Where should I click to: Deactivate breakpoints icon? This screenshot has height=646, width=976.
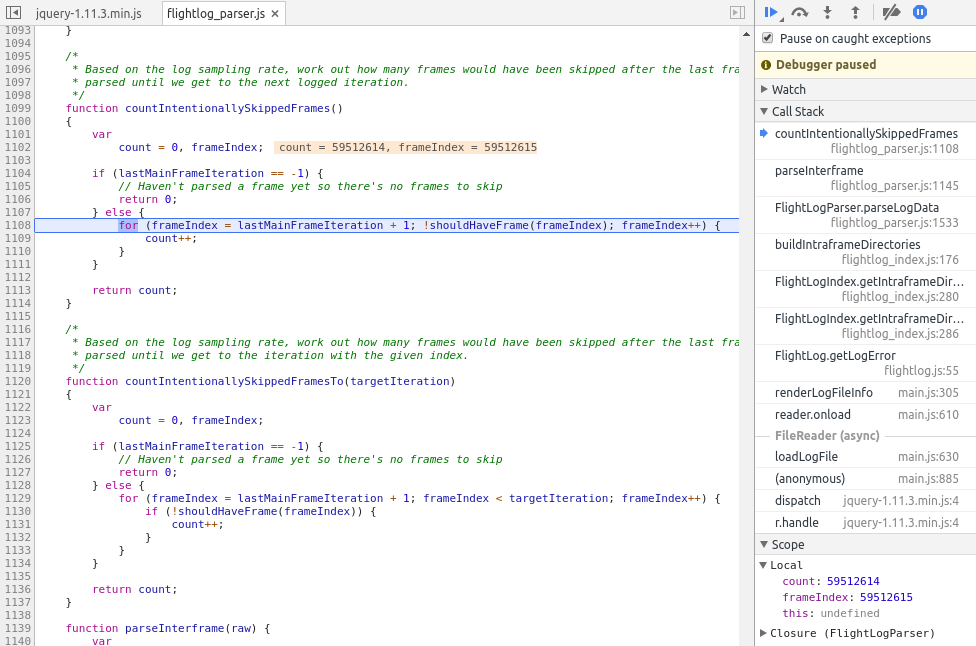pyautogui.click(x=891, y=12)
